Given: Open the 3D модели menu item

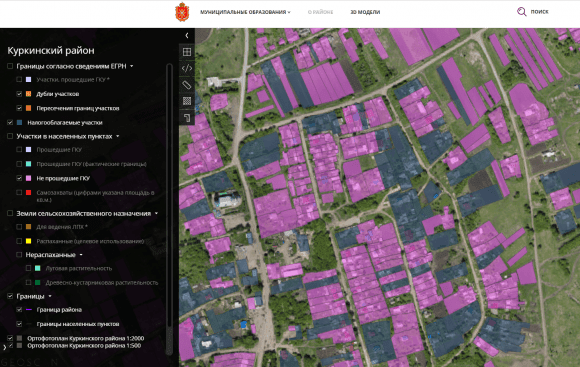Looking at the screenshot, I should tap(365, 12).
